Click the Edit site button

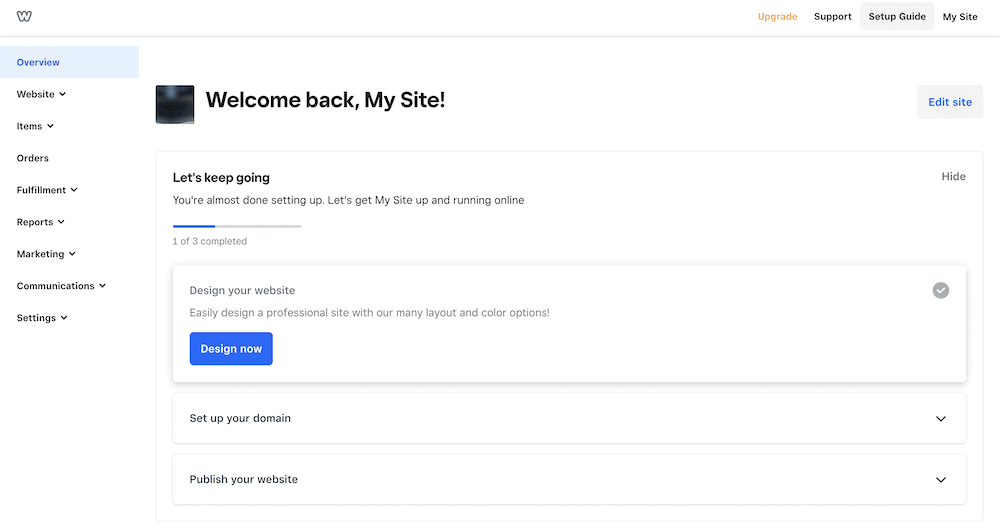coord(950,102)
